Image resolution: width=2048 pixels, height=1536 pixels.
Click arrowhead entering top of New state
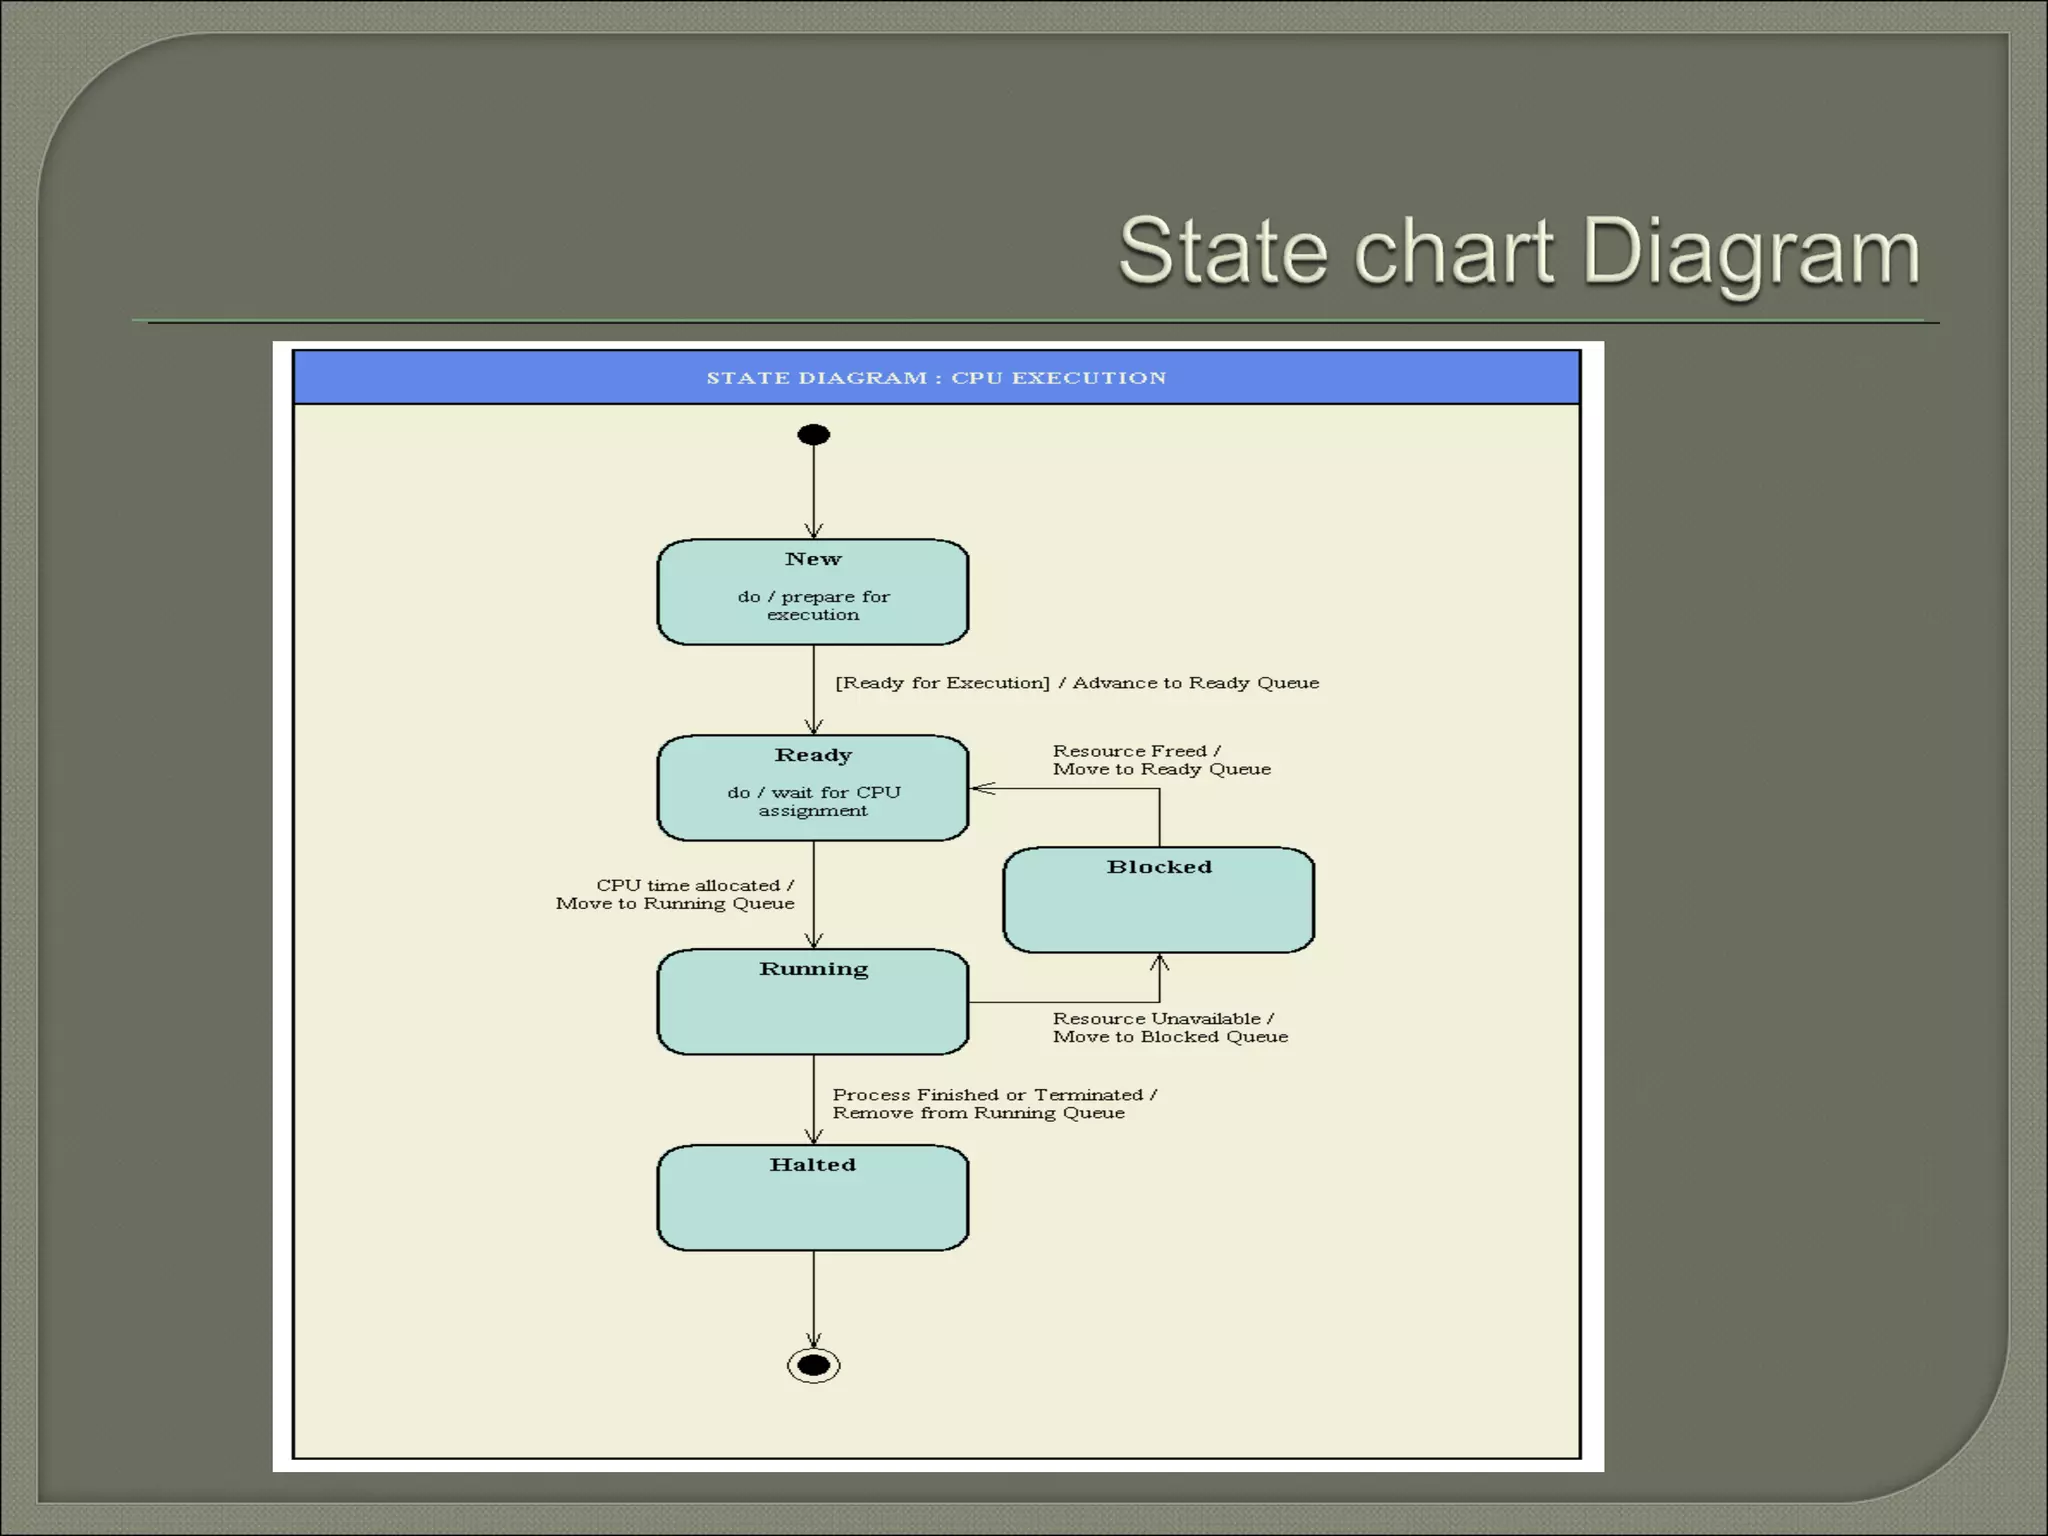pyautogui.click(x=813, y=530)
